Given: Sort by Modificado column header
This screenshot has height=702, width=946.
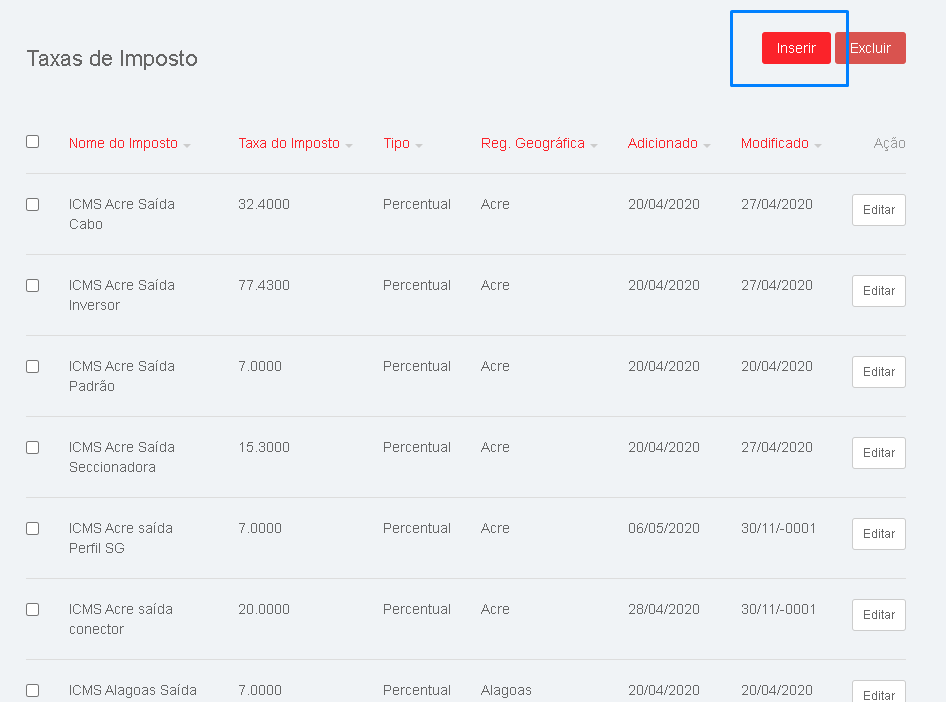Looking at the screenshot, I should [781, 144].
